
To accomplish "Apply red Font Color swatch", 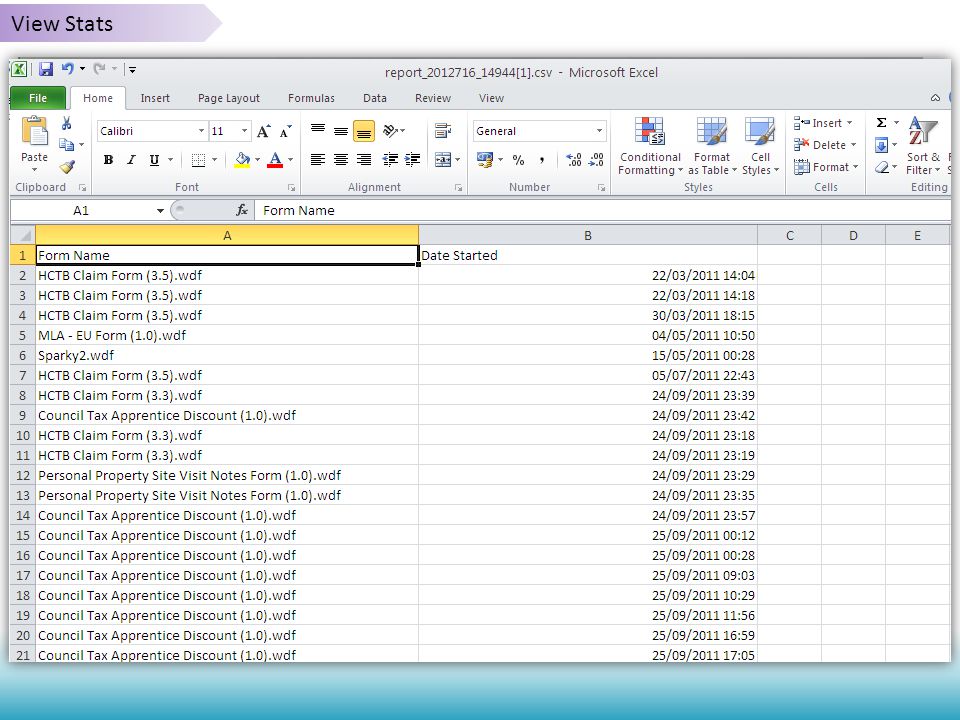I will (275, 160).
